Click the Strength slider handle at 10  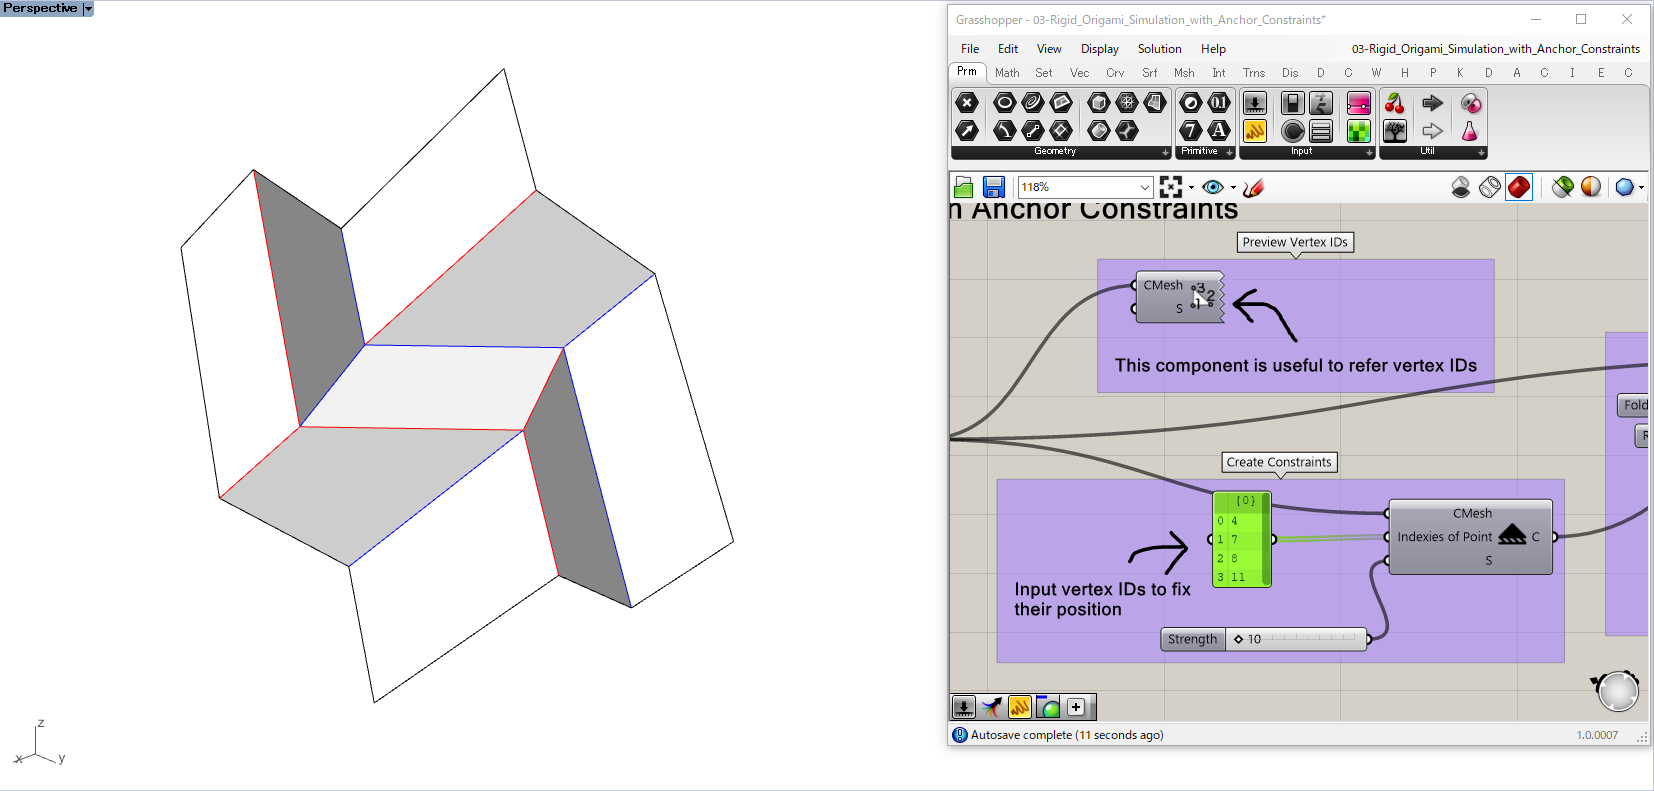pos(1239,639)
